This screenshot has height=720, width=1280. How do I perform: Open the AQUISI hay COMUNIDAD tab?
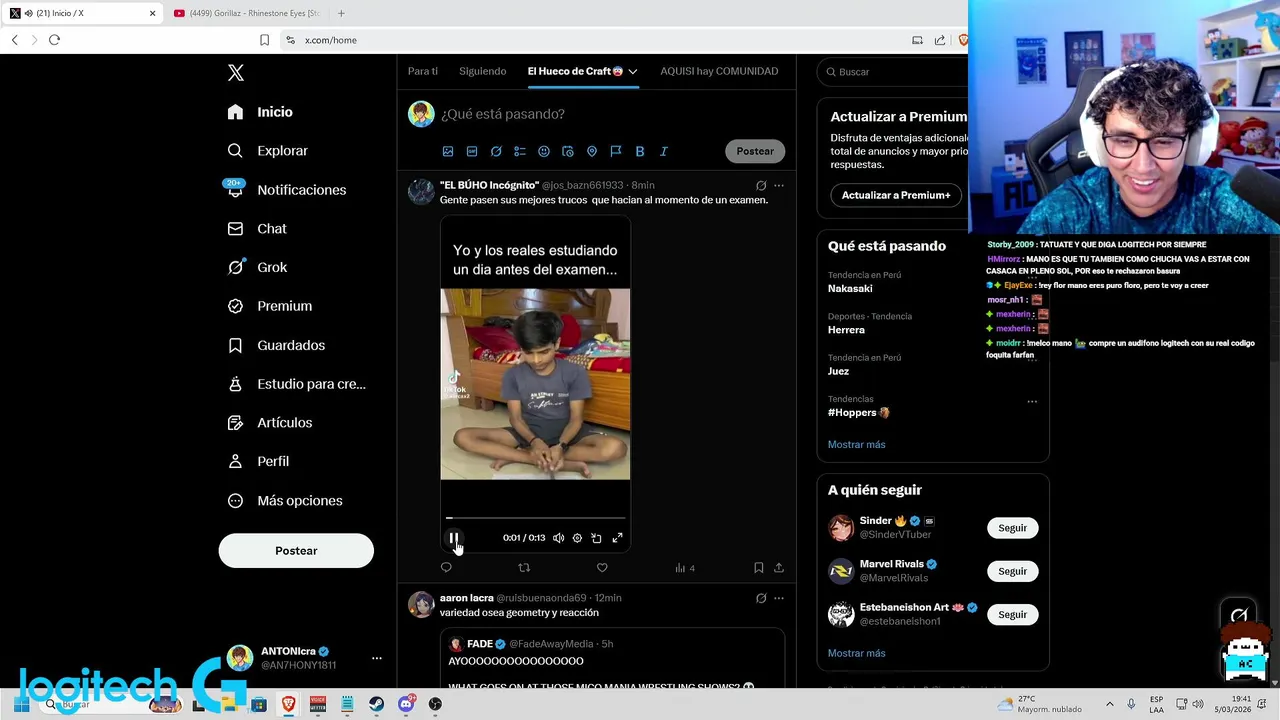coord(719,71)
